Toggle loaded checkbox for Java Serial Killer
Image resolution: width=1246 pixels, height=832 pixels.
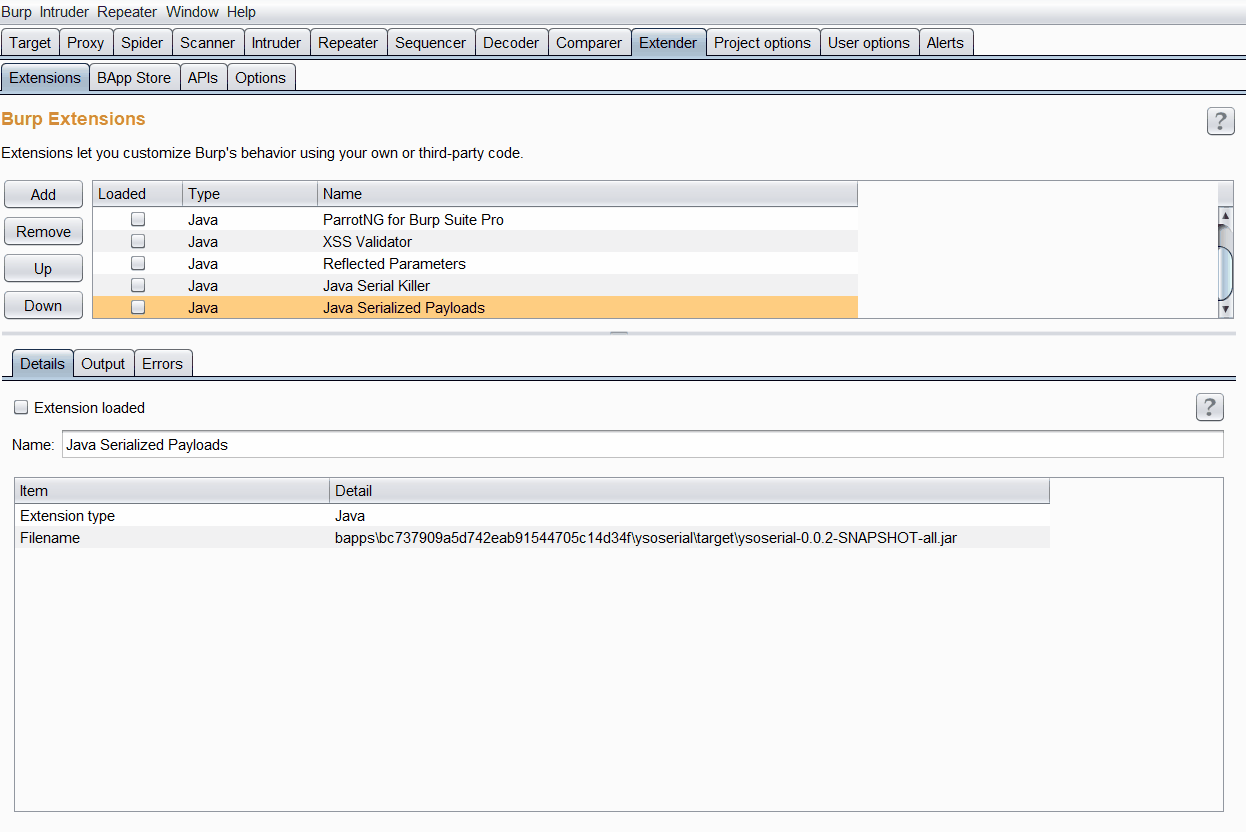[138, 285]
